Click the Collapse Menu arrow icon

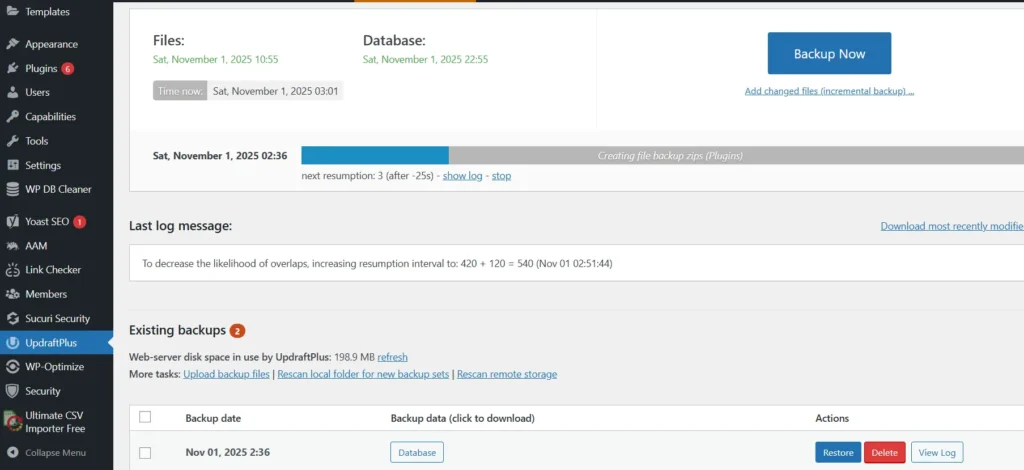(x=12, y=452)
